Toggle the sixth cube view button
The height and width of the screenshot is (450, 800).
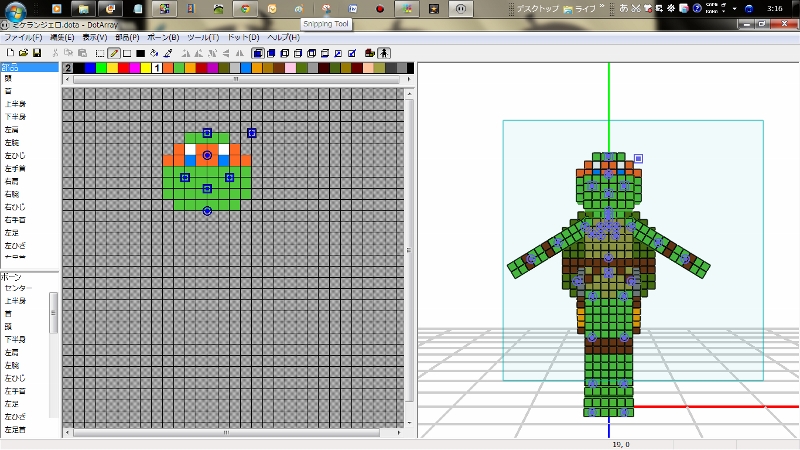point(325,53)
